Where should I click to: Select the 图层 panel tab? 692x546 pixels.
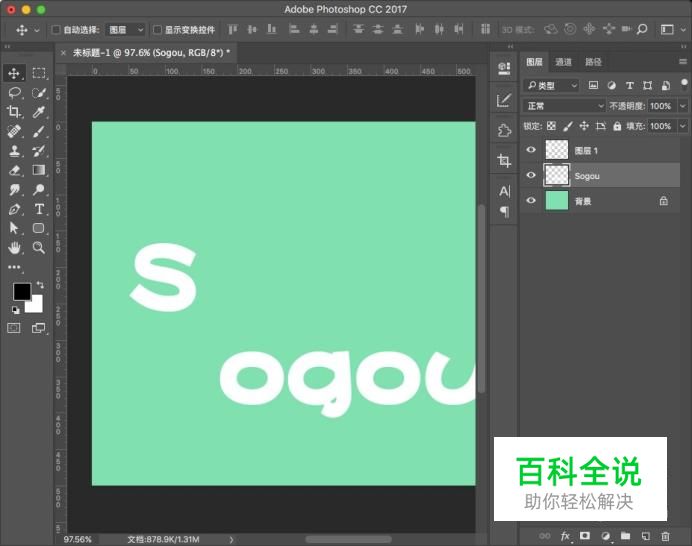click(534, 62)
